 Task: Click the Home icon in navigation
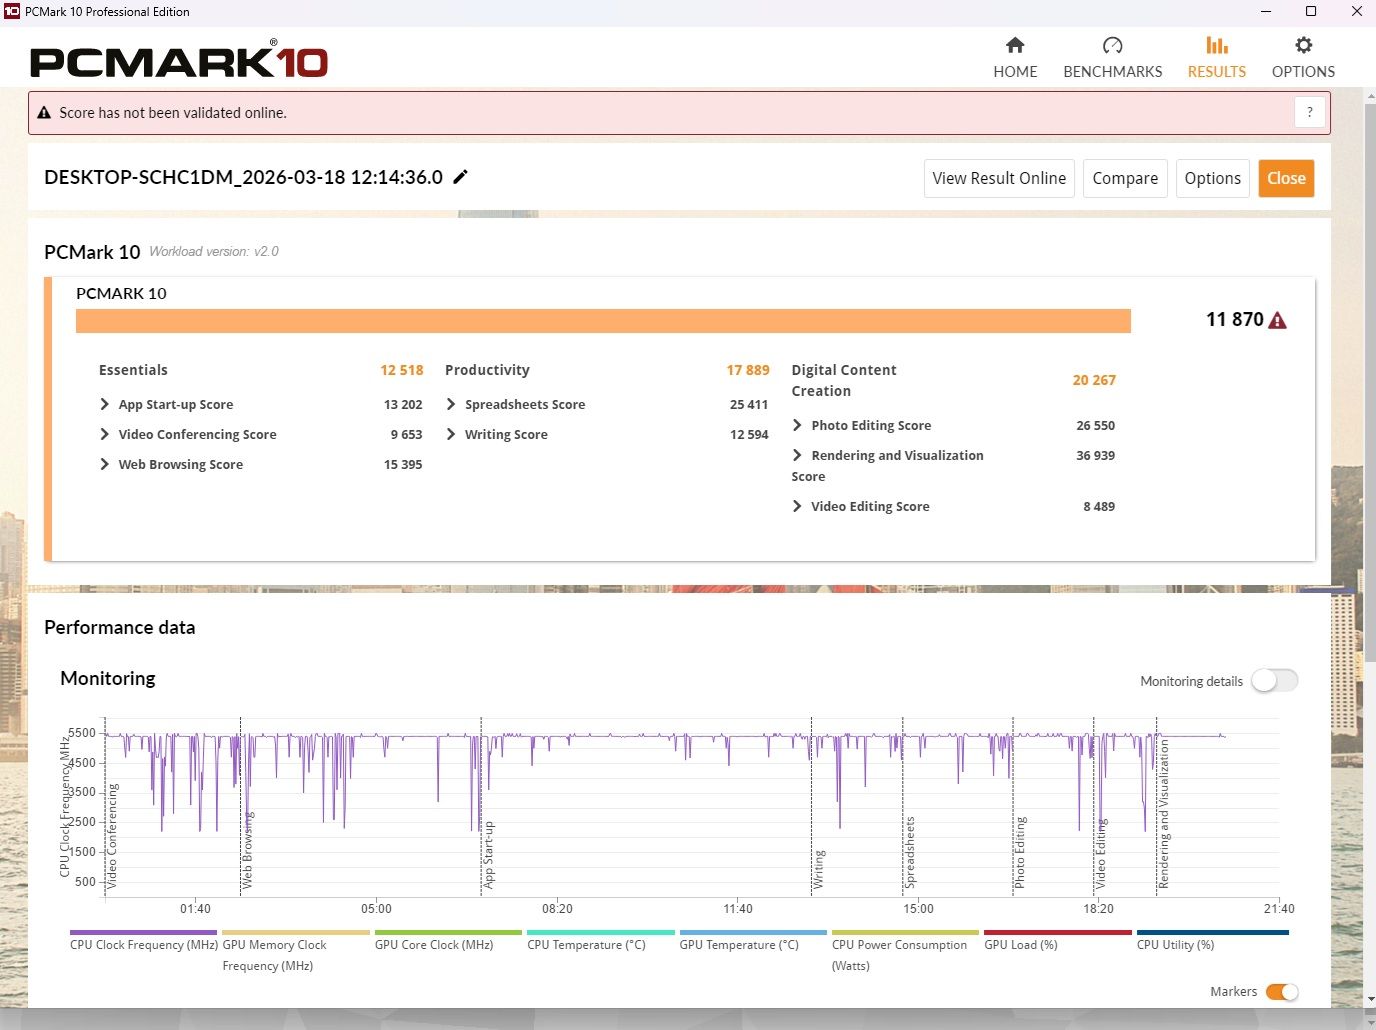point(1015,45)
